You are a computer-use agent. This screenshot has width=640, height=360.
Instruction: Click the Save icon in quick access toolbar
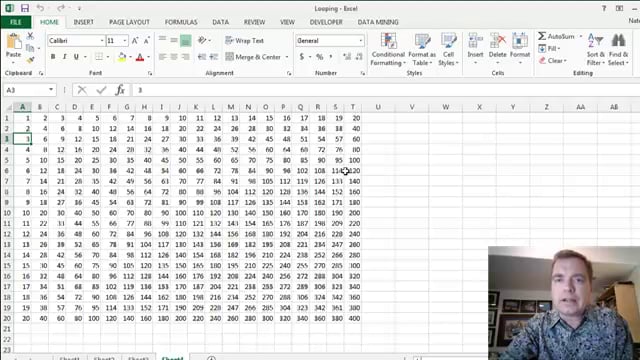[25, 8]
